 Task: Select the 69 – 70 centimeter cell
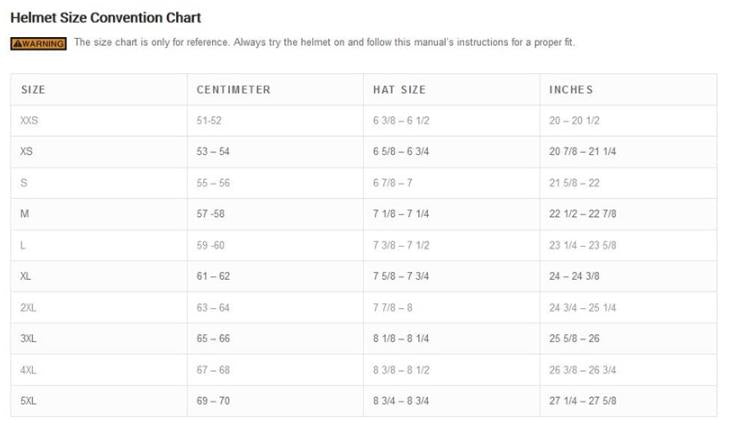(213, 400)
